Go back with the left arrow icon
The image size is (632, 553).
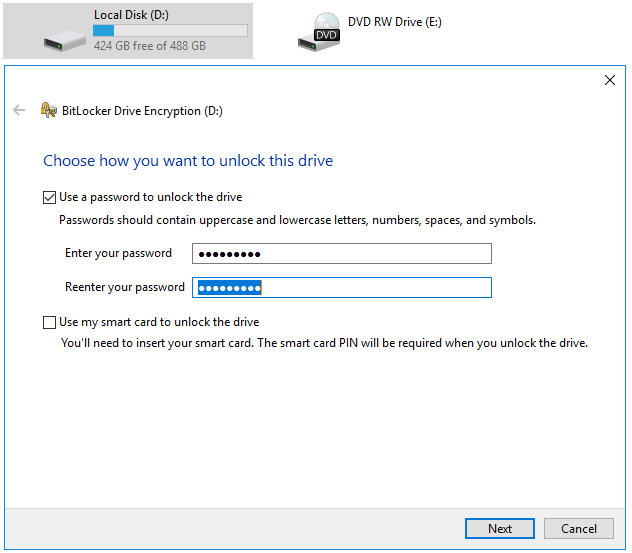coord(19,110)
